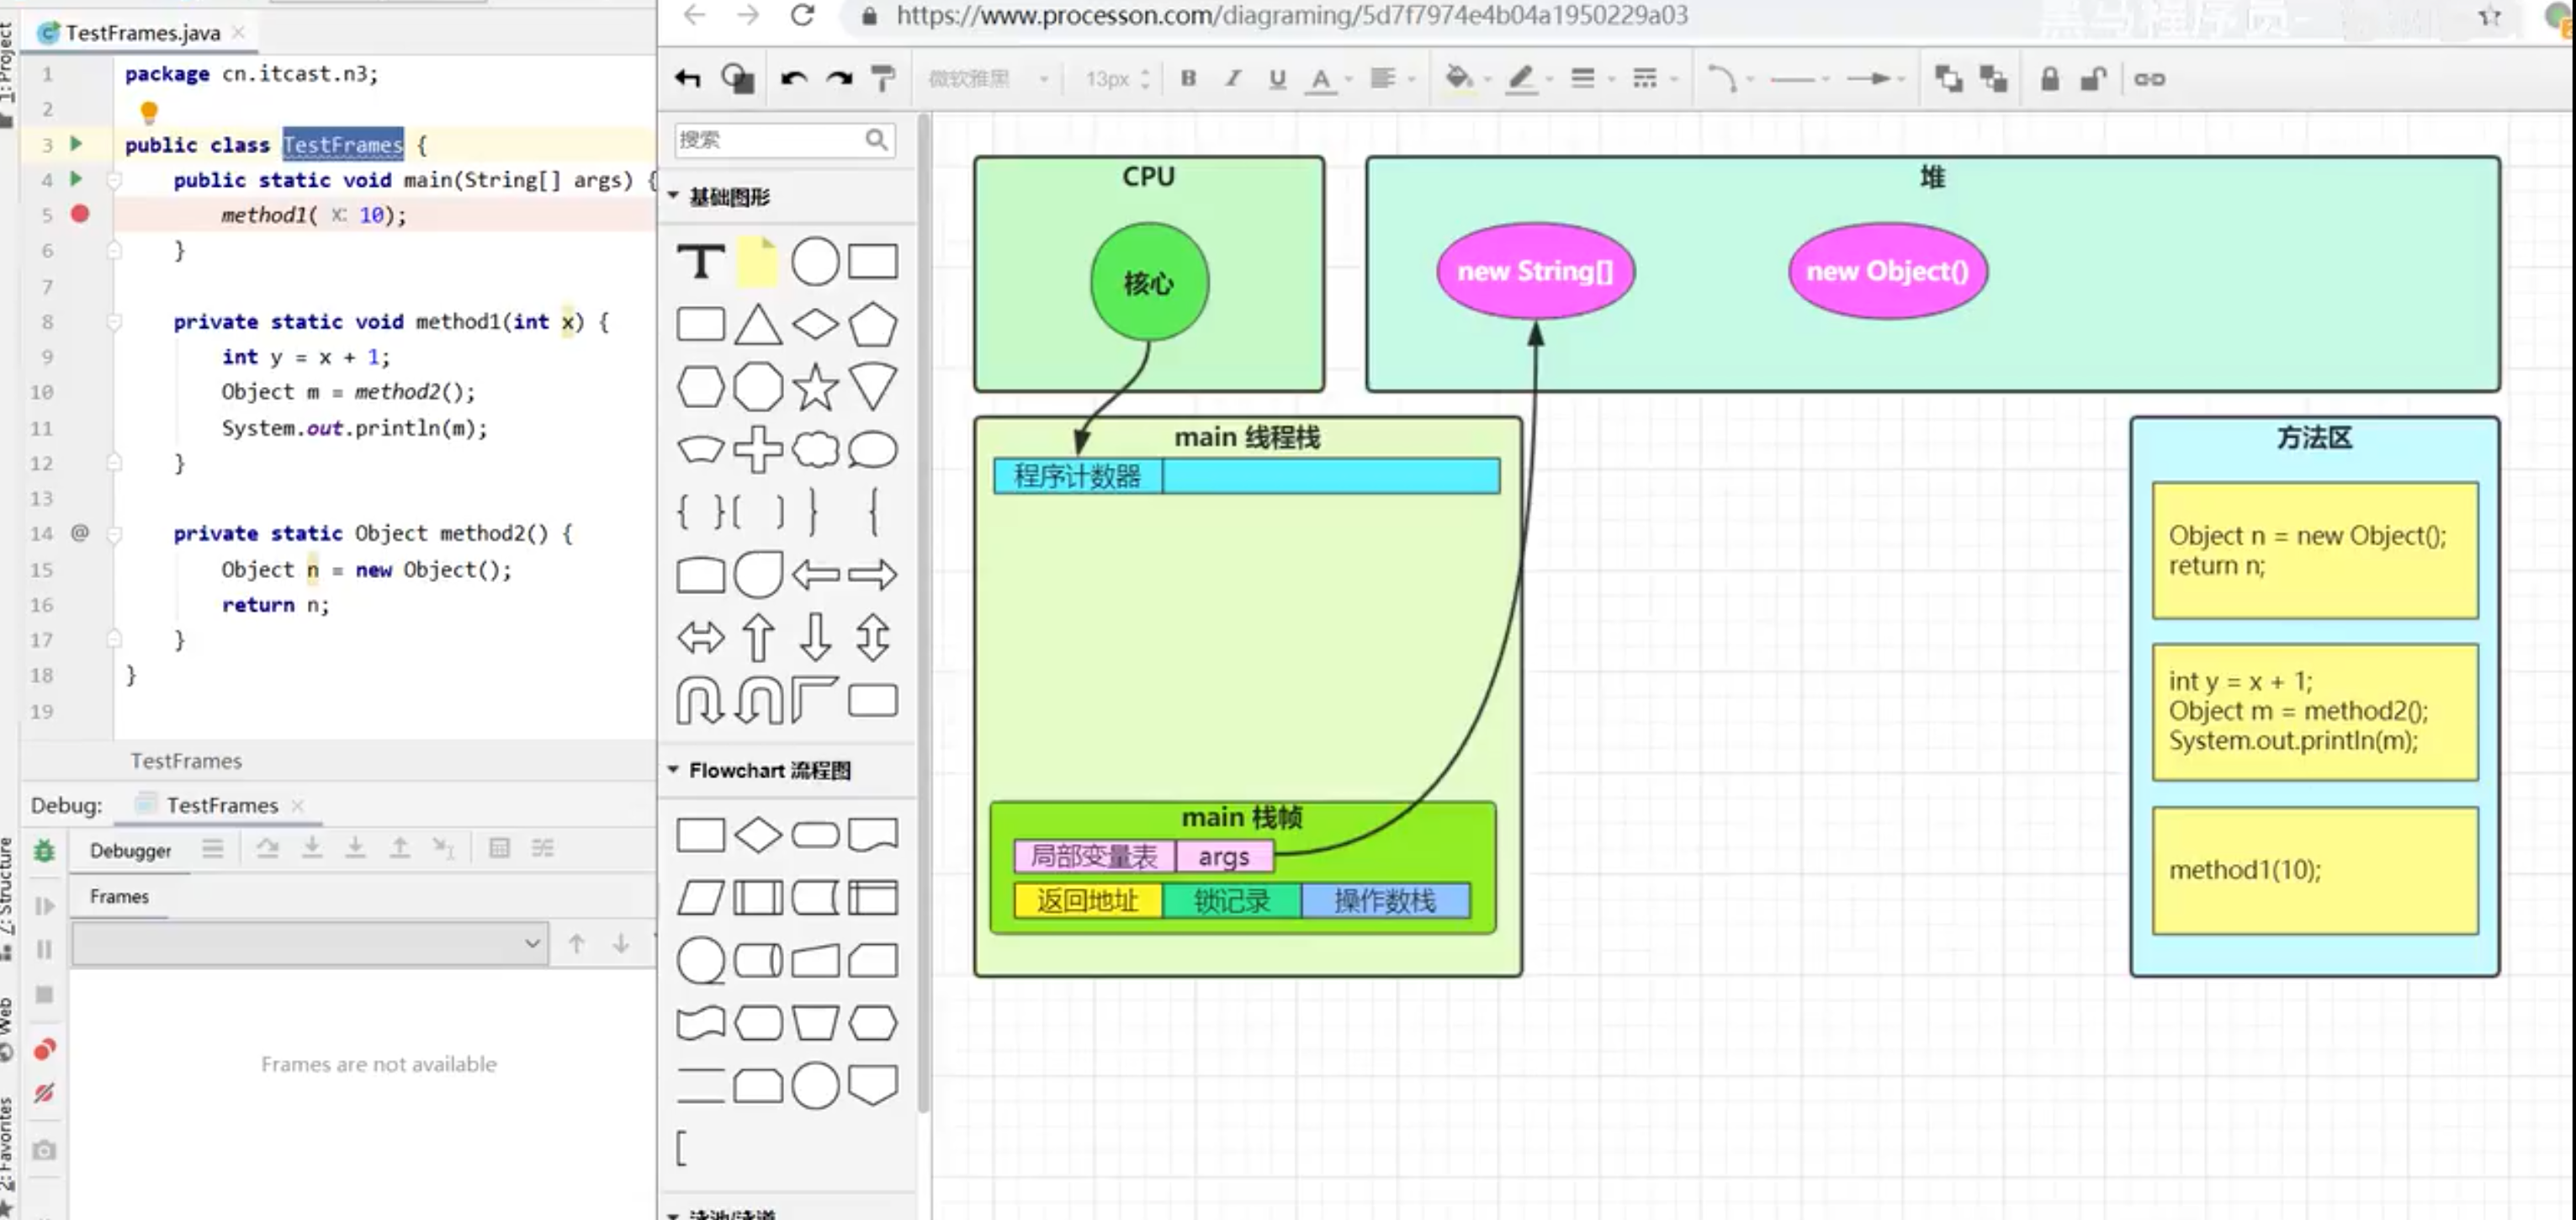Switch to the Debugger tab
Viewport: 2576px width, 1220px height.
pos(130,850)
